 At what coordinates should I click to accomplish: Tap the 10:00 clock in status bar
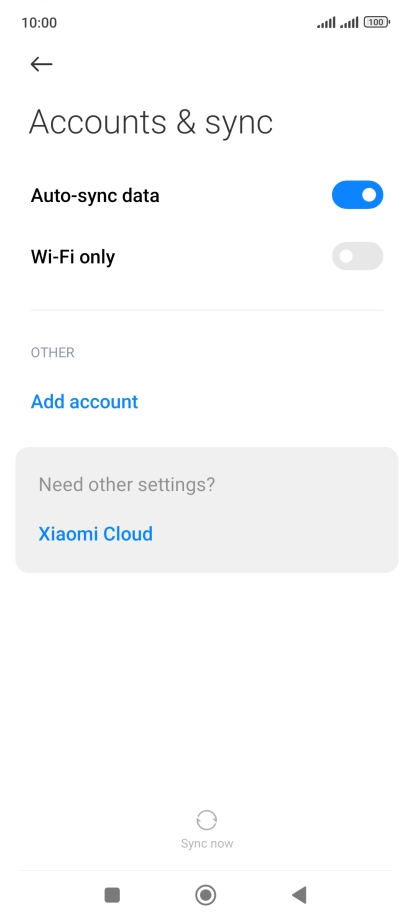pyautogui.click(x=39, y=23)
